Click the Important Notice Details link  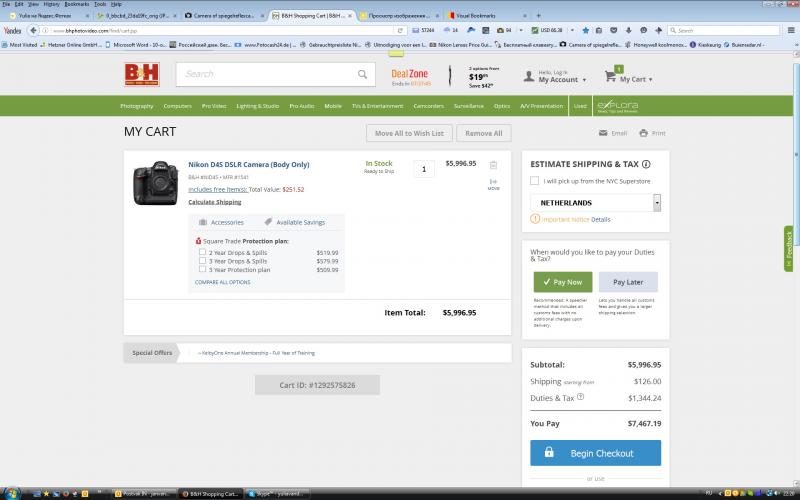(x=601, y=219)
